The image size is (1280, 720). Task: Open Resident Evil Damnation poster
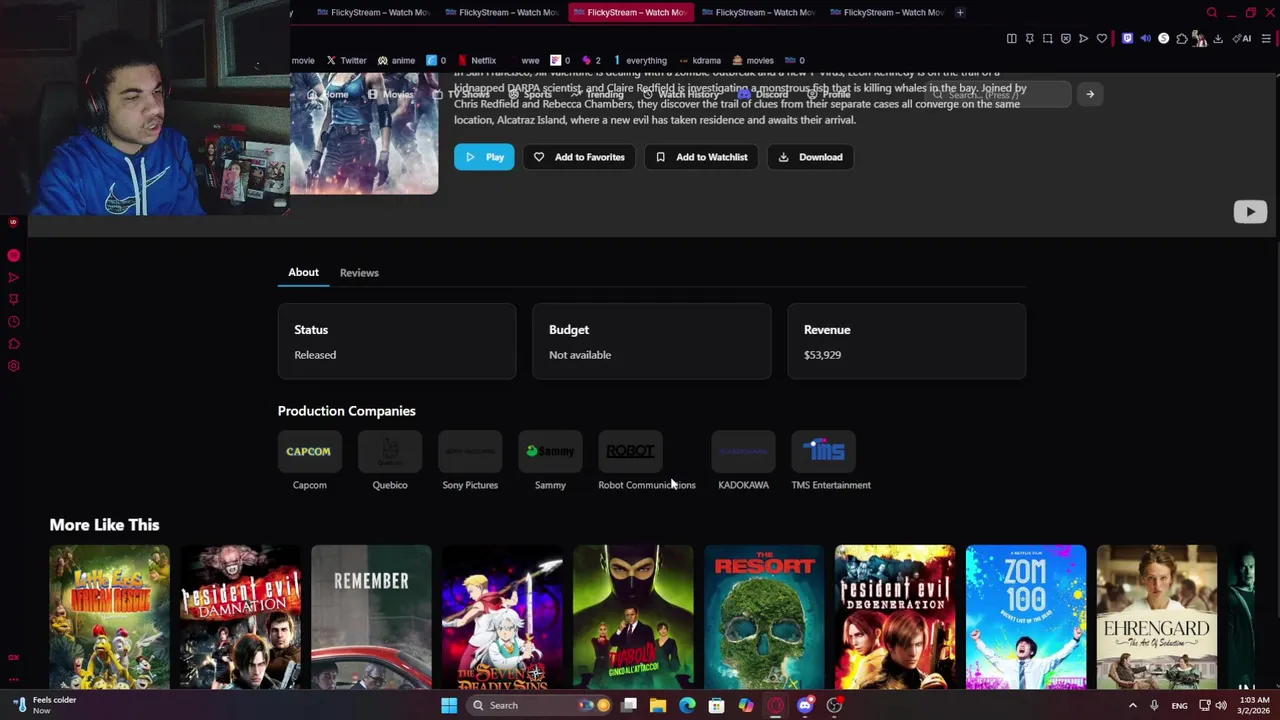coord(241,617)
